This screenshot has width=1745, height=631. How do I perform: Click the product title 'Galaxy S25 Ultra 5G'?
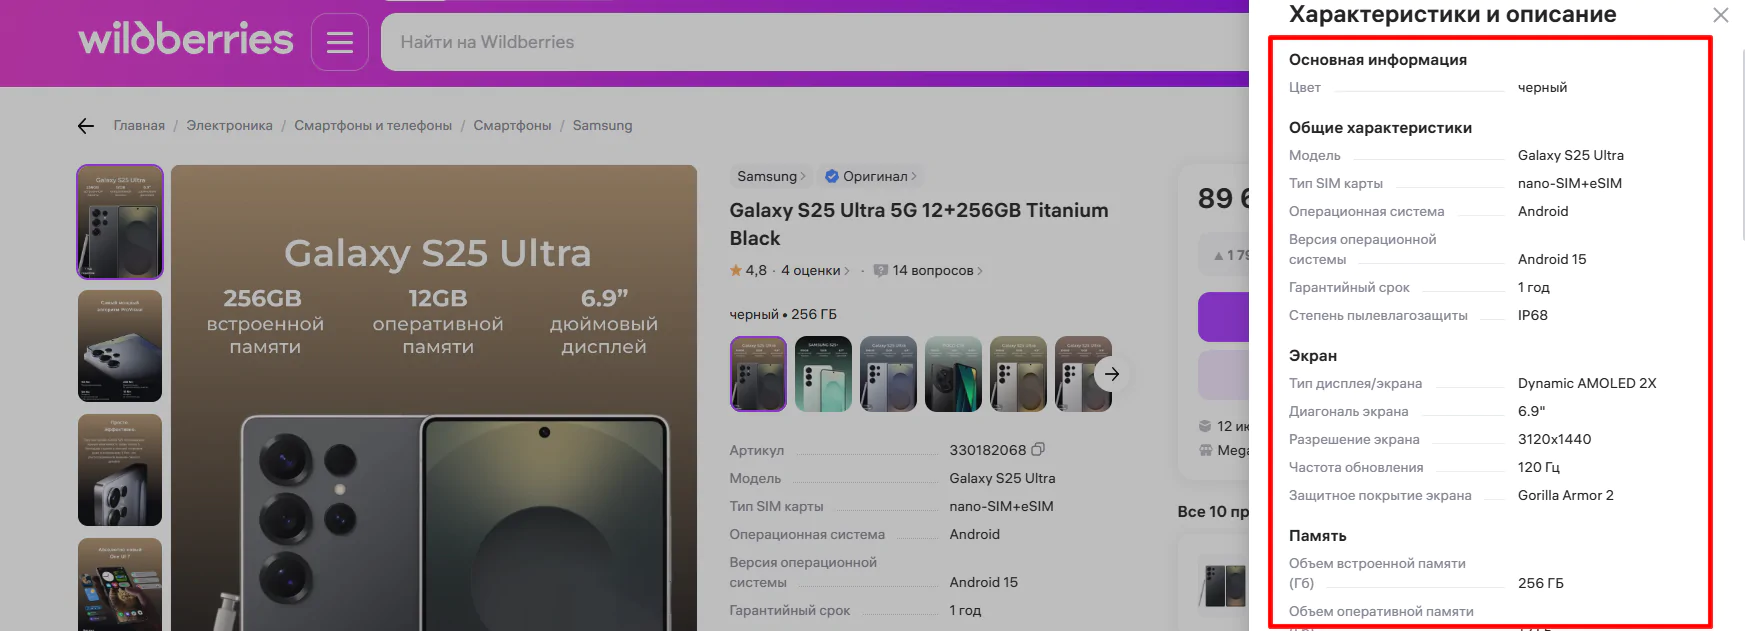click(919, 224)
